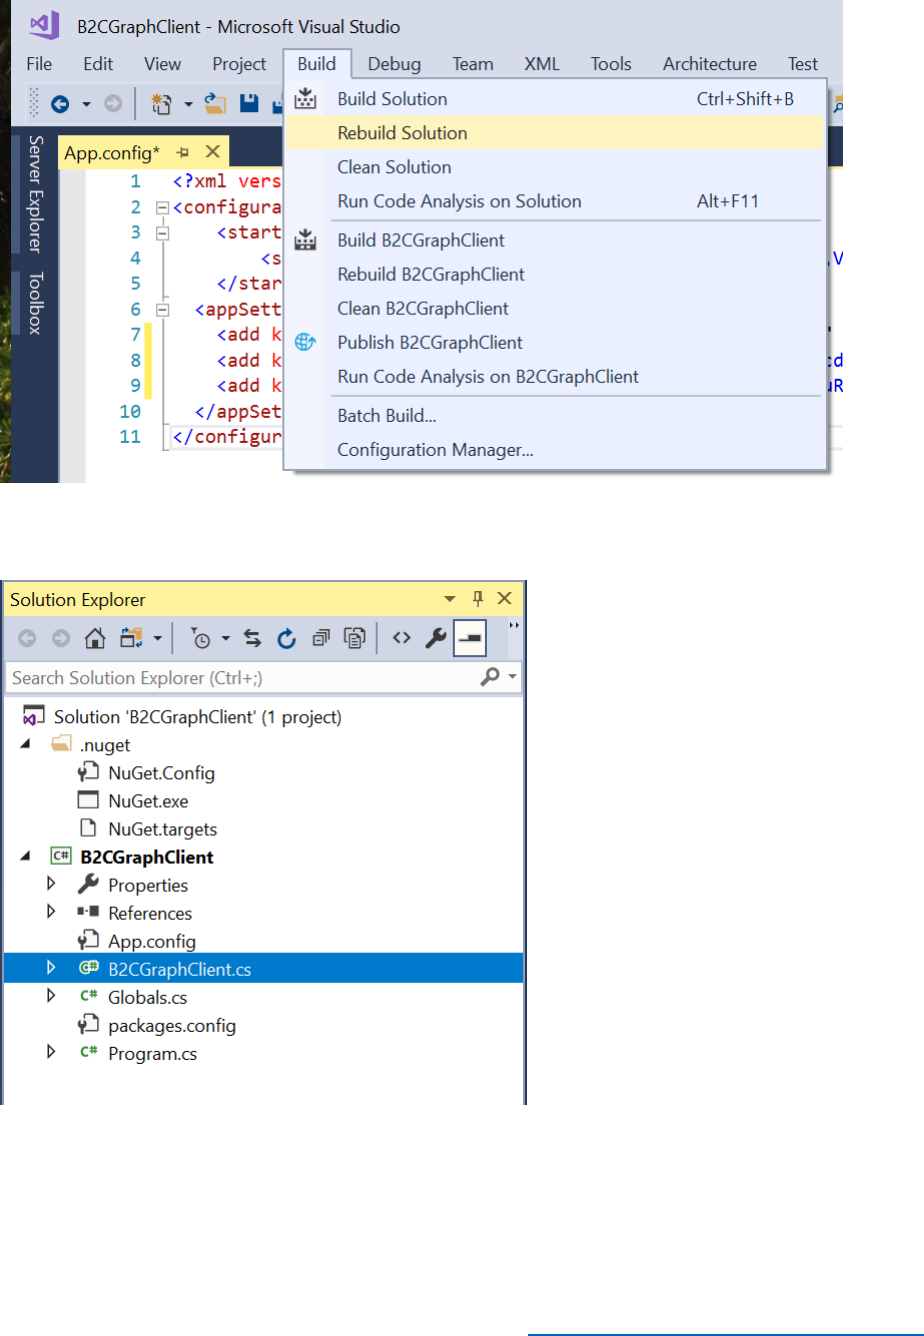Pin the App.config tab
Screen dimensions: 924x1336
(x=183, y=153)
